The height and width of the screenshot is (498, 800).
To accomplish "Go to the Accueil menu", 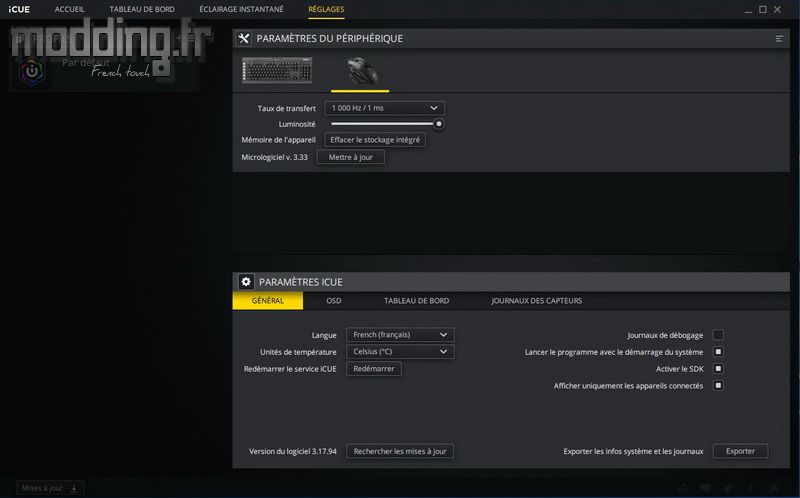I will click(70, 9).
